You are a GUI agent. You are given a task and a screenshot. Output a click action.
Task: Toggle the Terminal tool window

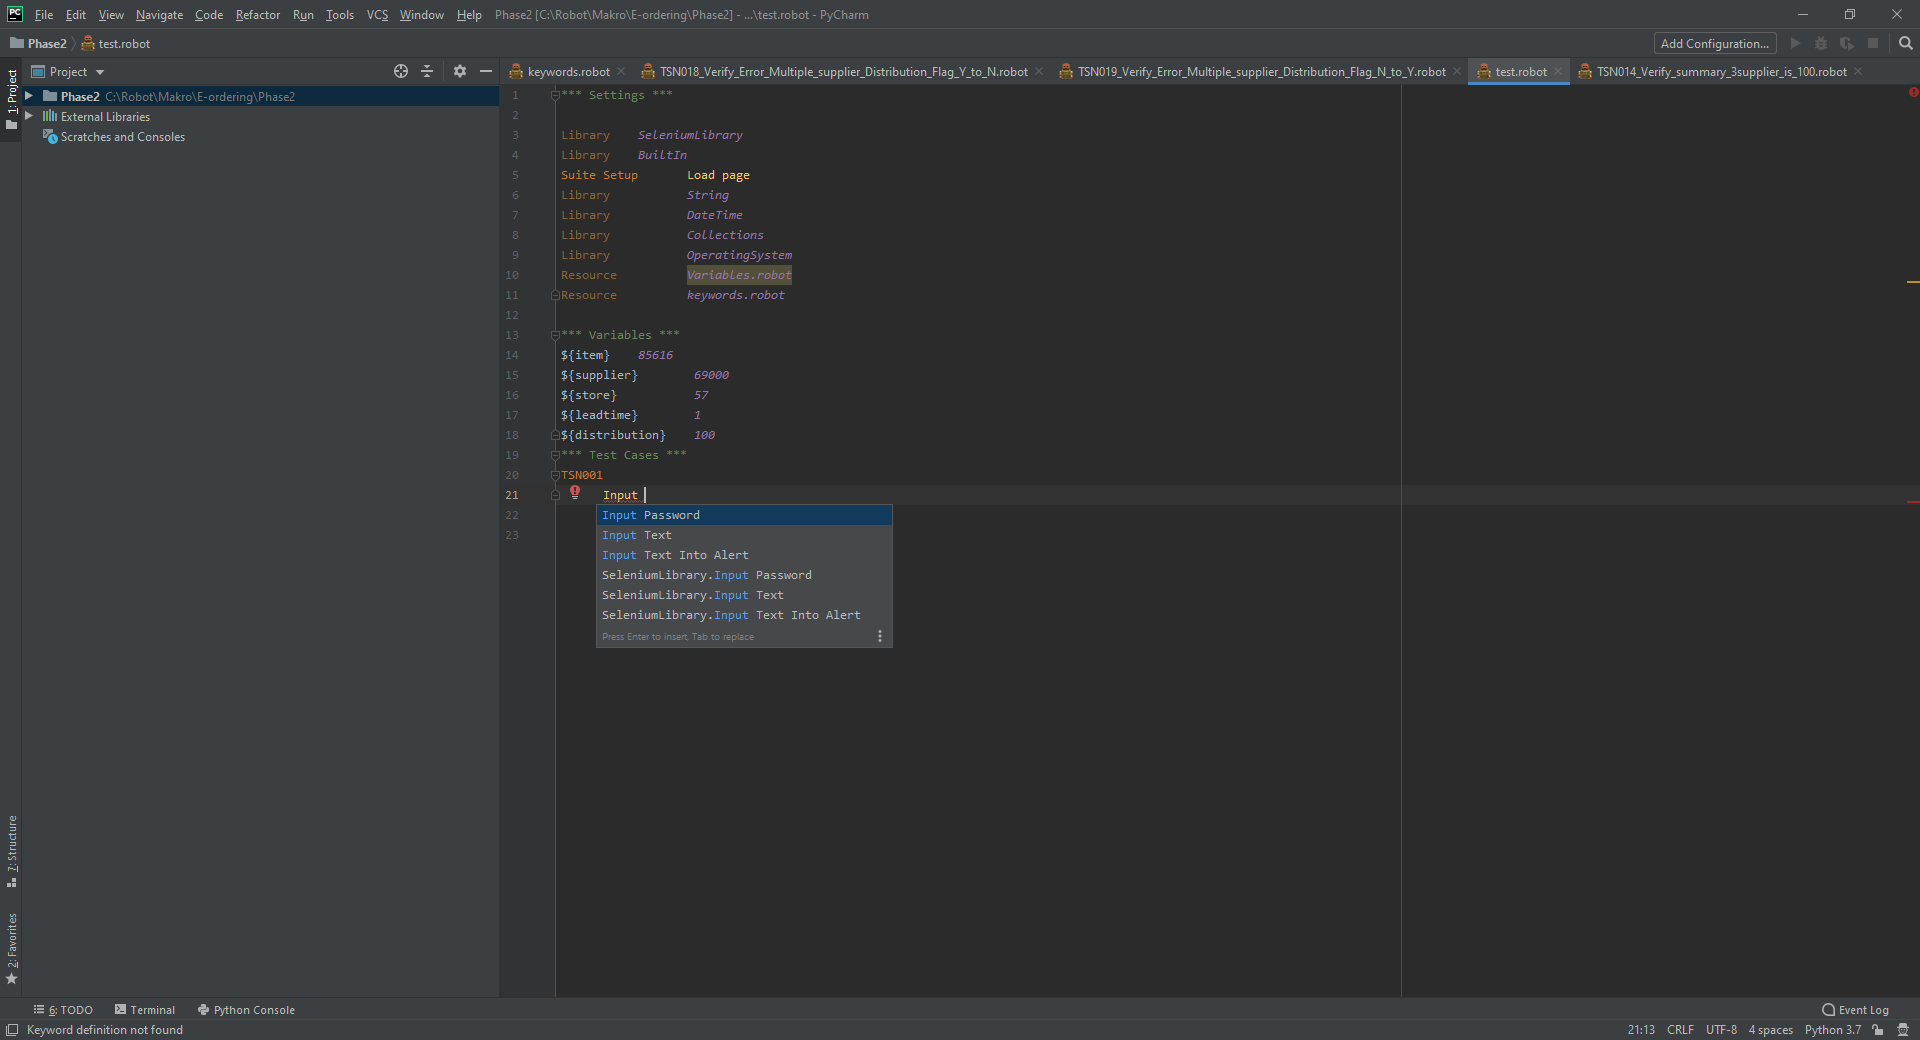click(151, 1010)
